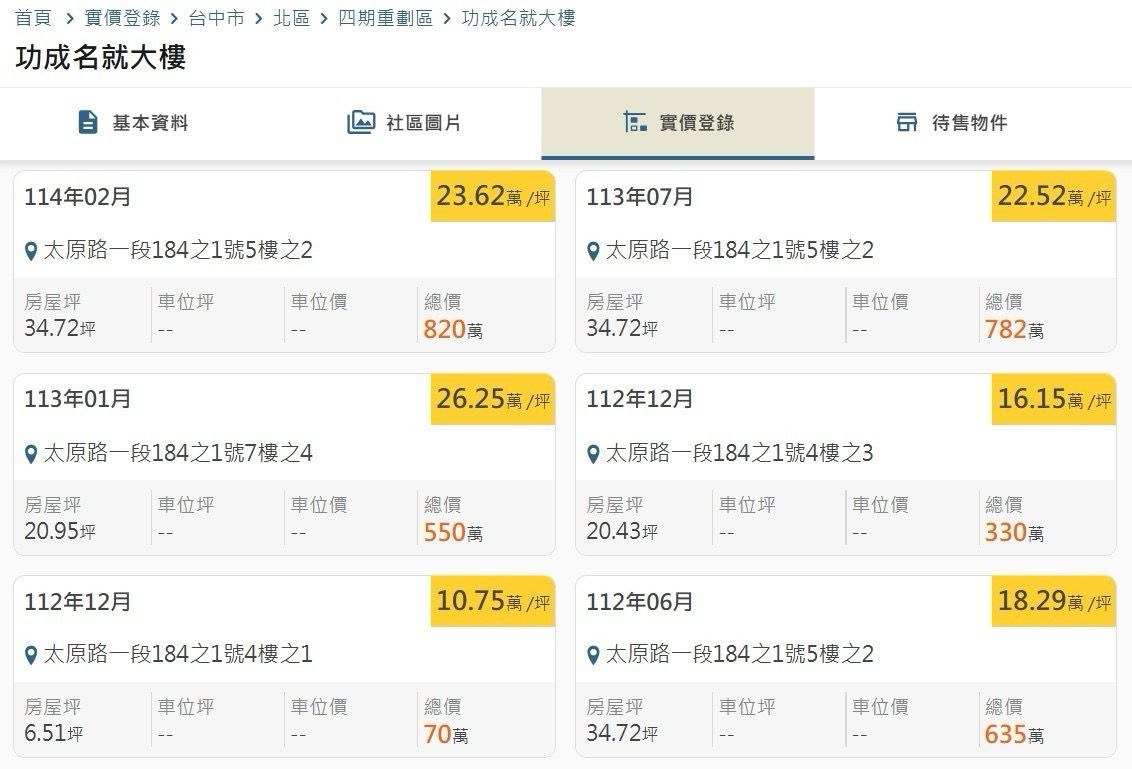Click the location pin for 112年06月 listing

593,655
